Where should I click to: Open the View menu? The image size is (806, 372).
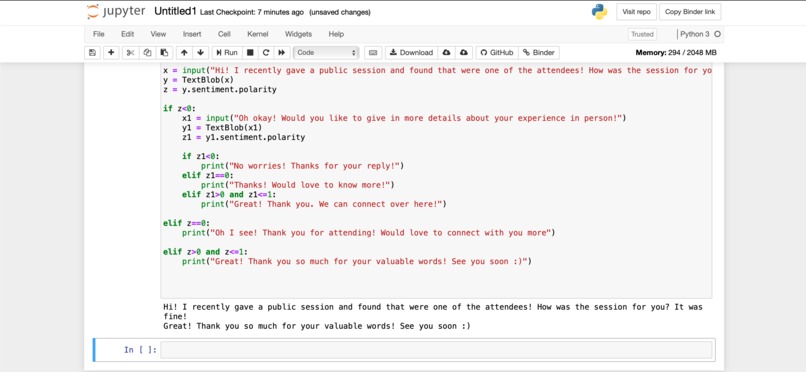pos(158,34)
